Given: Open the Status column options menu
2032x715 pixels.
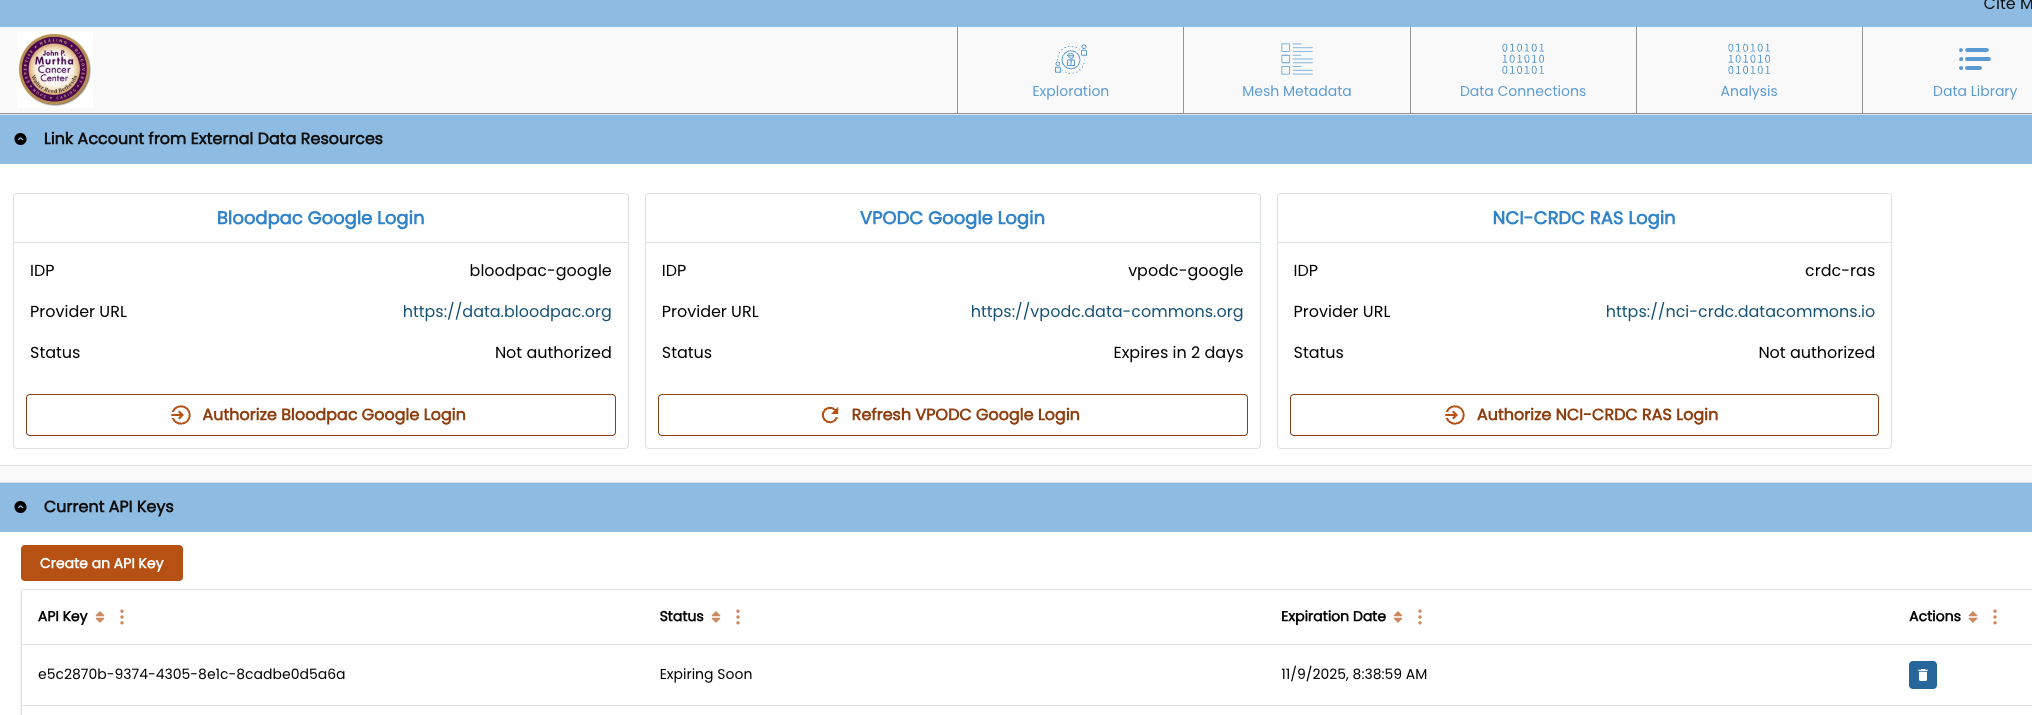Looking at the screenshot, I should click(738, 617).
